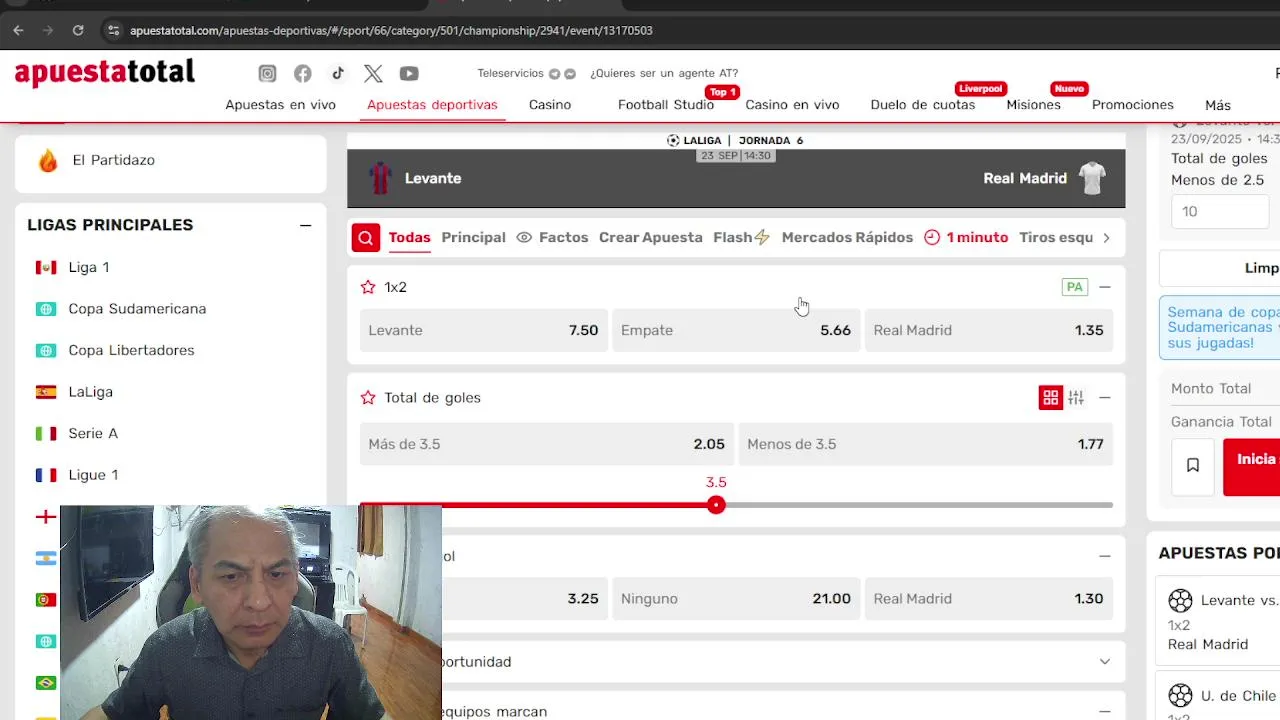1280x720 pixels.
Task: Select the Flash market tab
Action: point(741,238)
